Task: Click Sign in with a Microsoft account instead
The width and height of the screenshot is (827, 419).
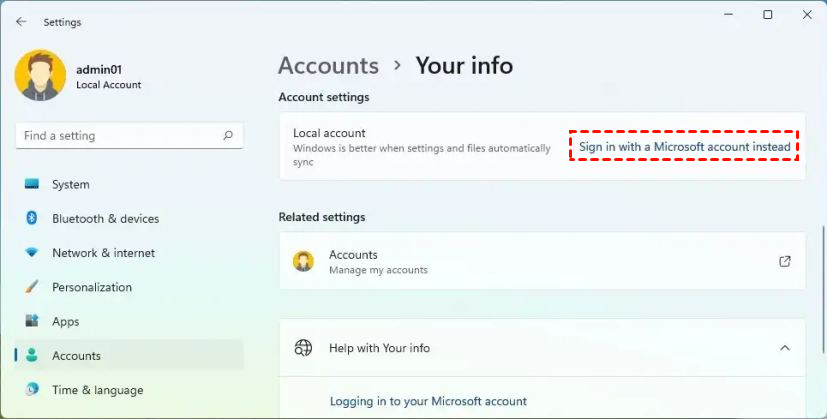Action: click(x=685, y=147)
